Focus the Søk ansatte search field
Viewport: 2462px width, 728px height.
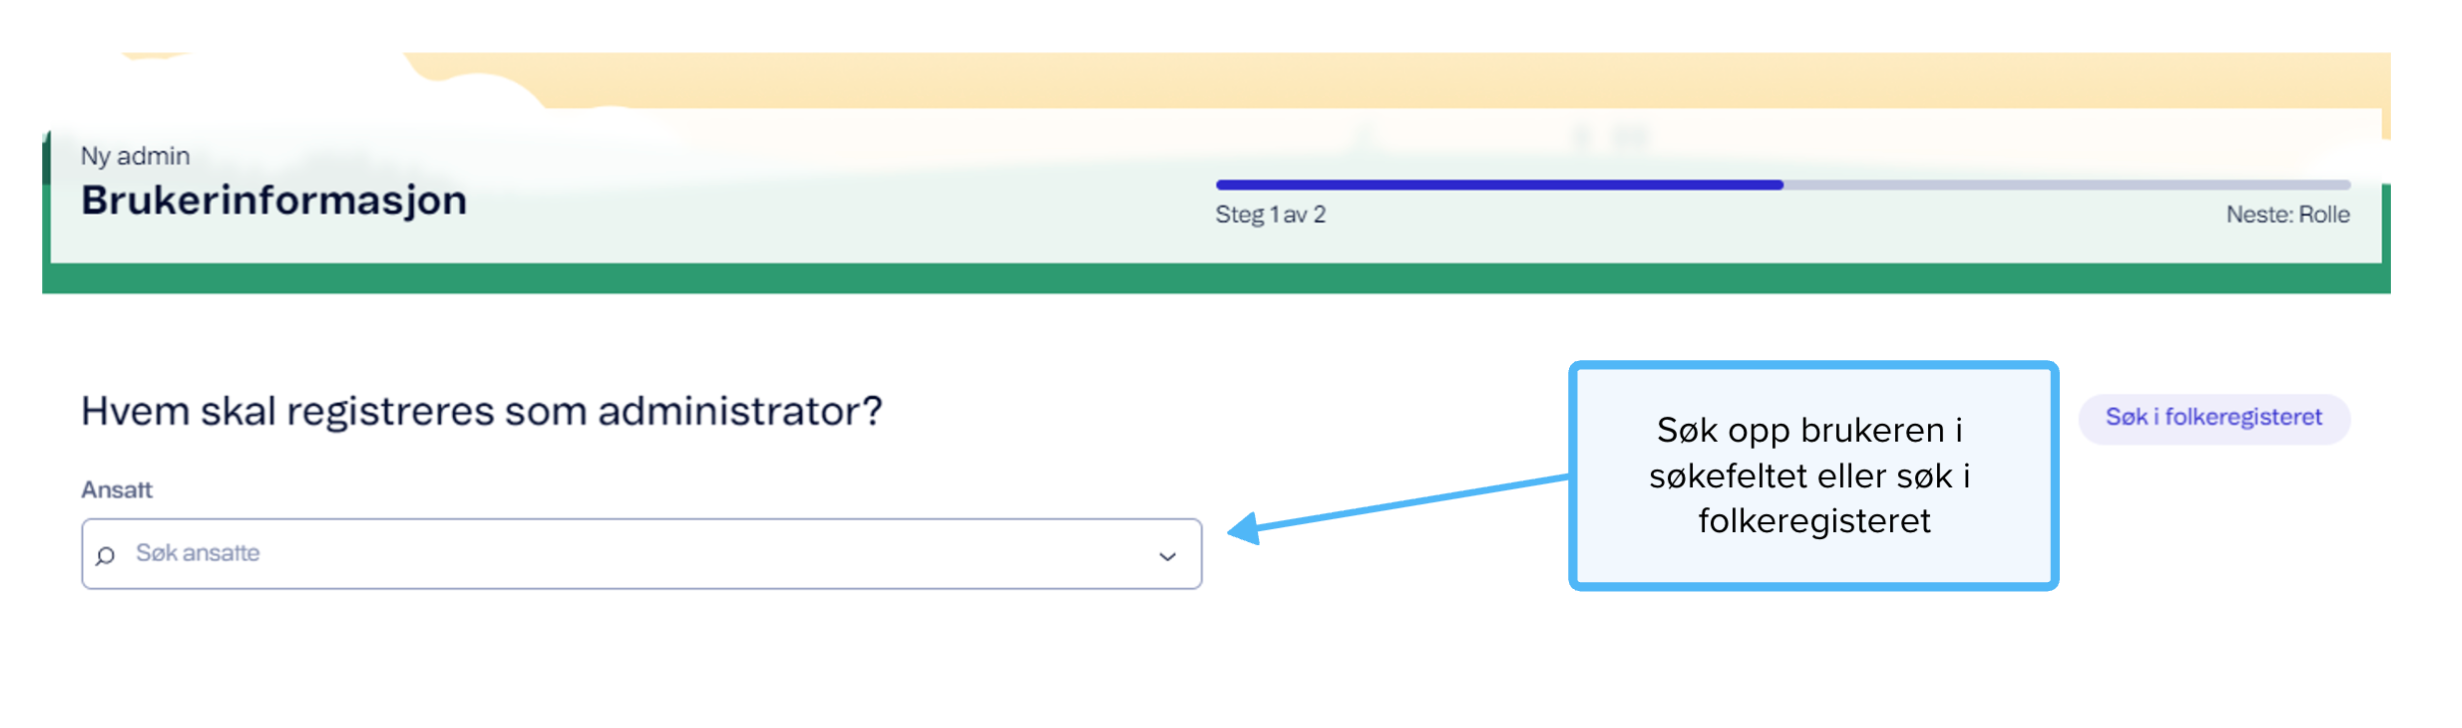point(641,554)
